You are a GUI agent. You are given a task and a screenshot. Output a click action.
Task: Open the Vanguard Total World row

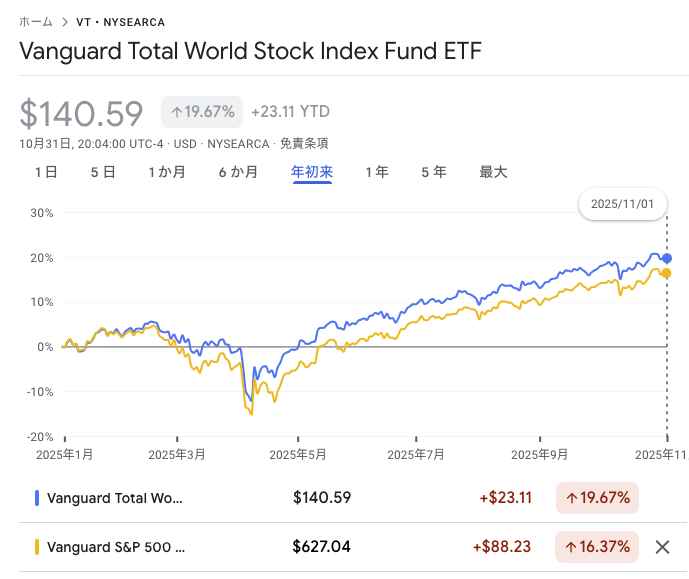pos(115,497)
